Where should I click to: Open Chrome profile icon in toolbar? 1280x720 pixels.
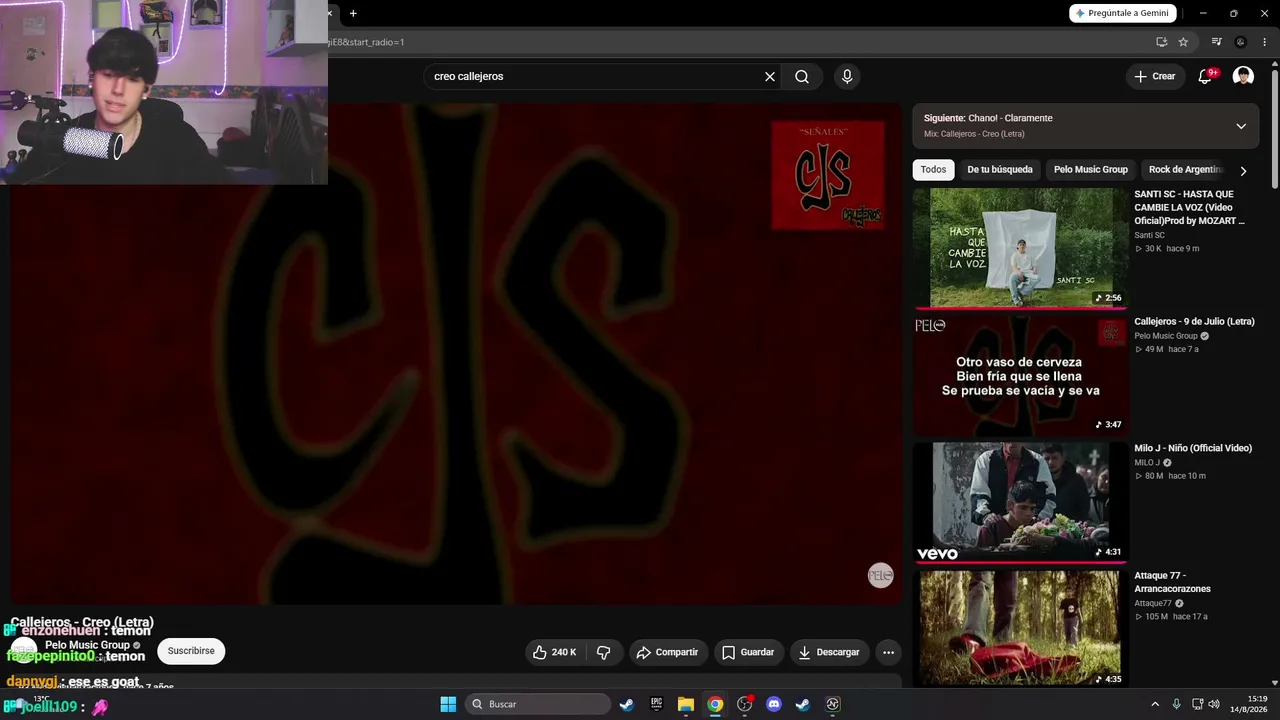pyautogui.click(x=1240, y=42)
